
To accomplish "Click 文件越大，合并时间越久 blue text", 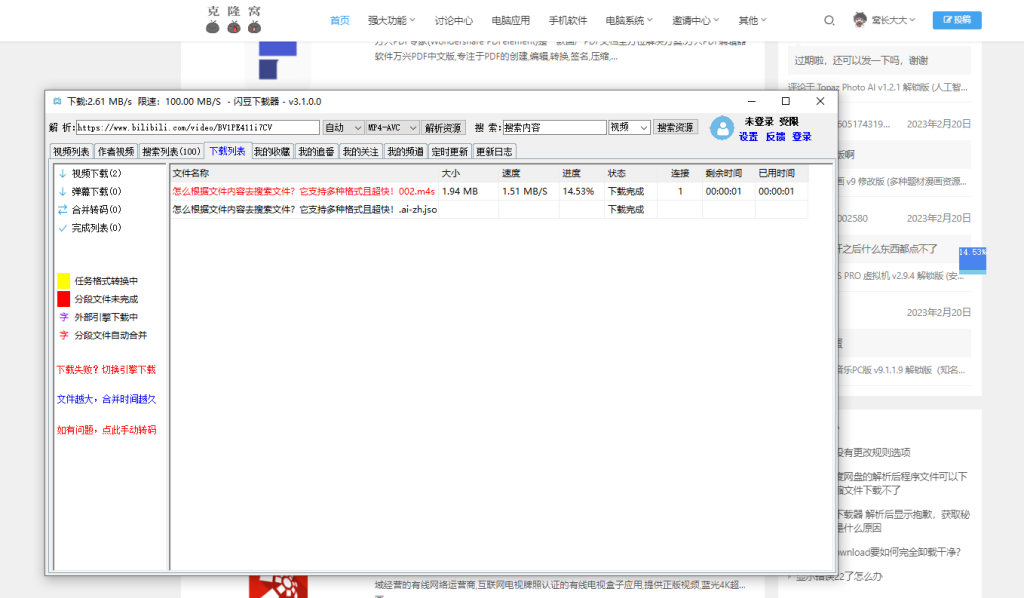I will coord(106,399).
